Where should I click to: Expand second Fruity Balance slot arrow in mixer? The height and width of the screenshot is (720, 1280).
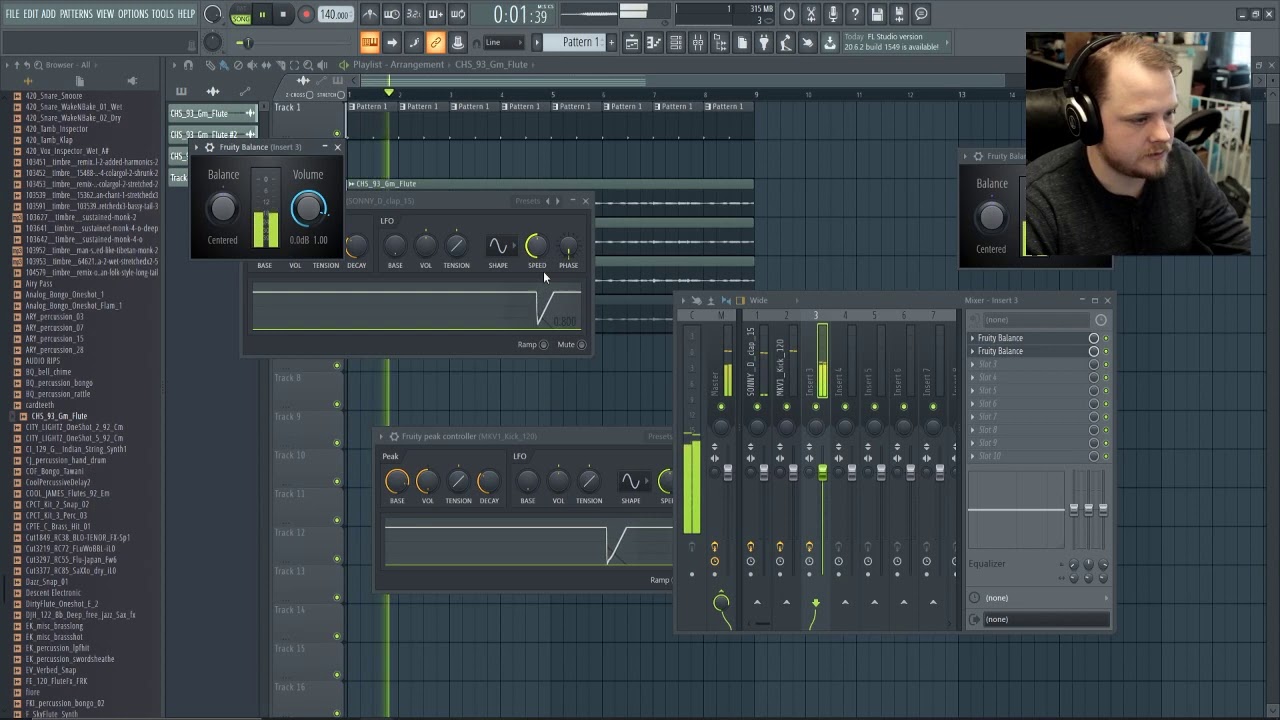point(972,351)
